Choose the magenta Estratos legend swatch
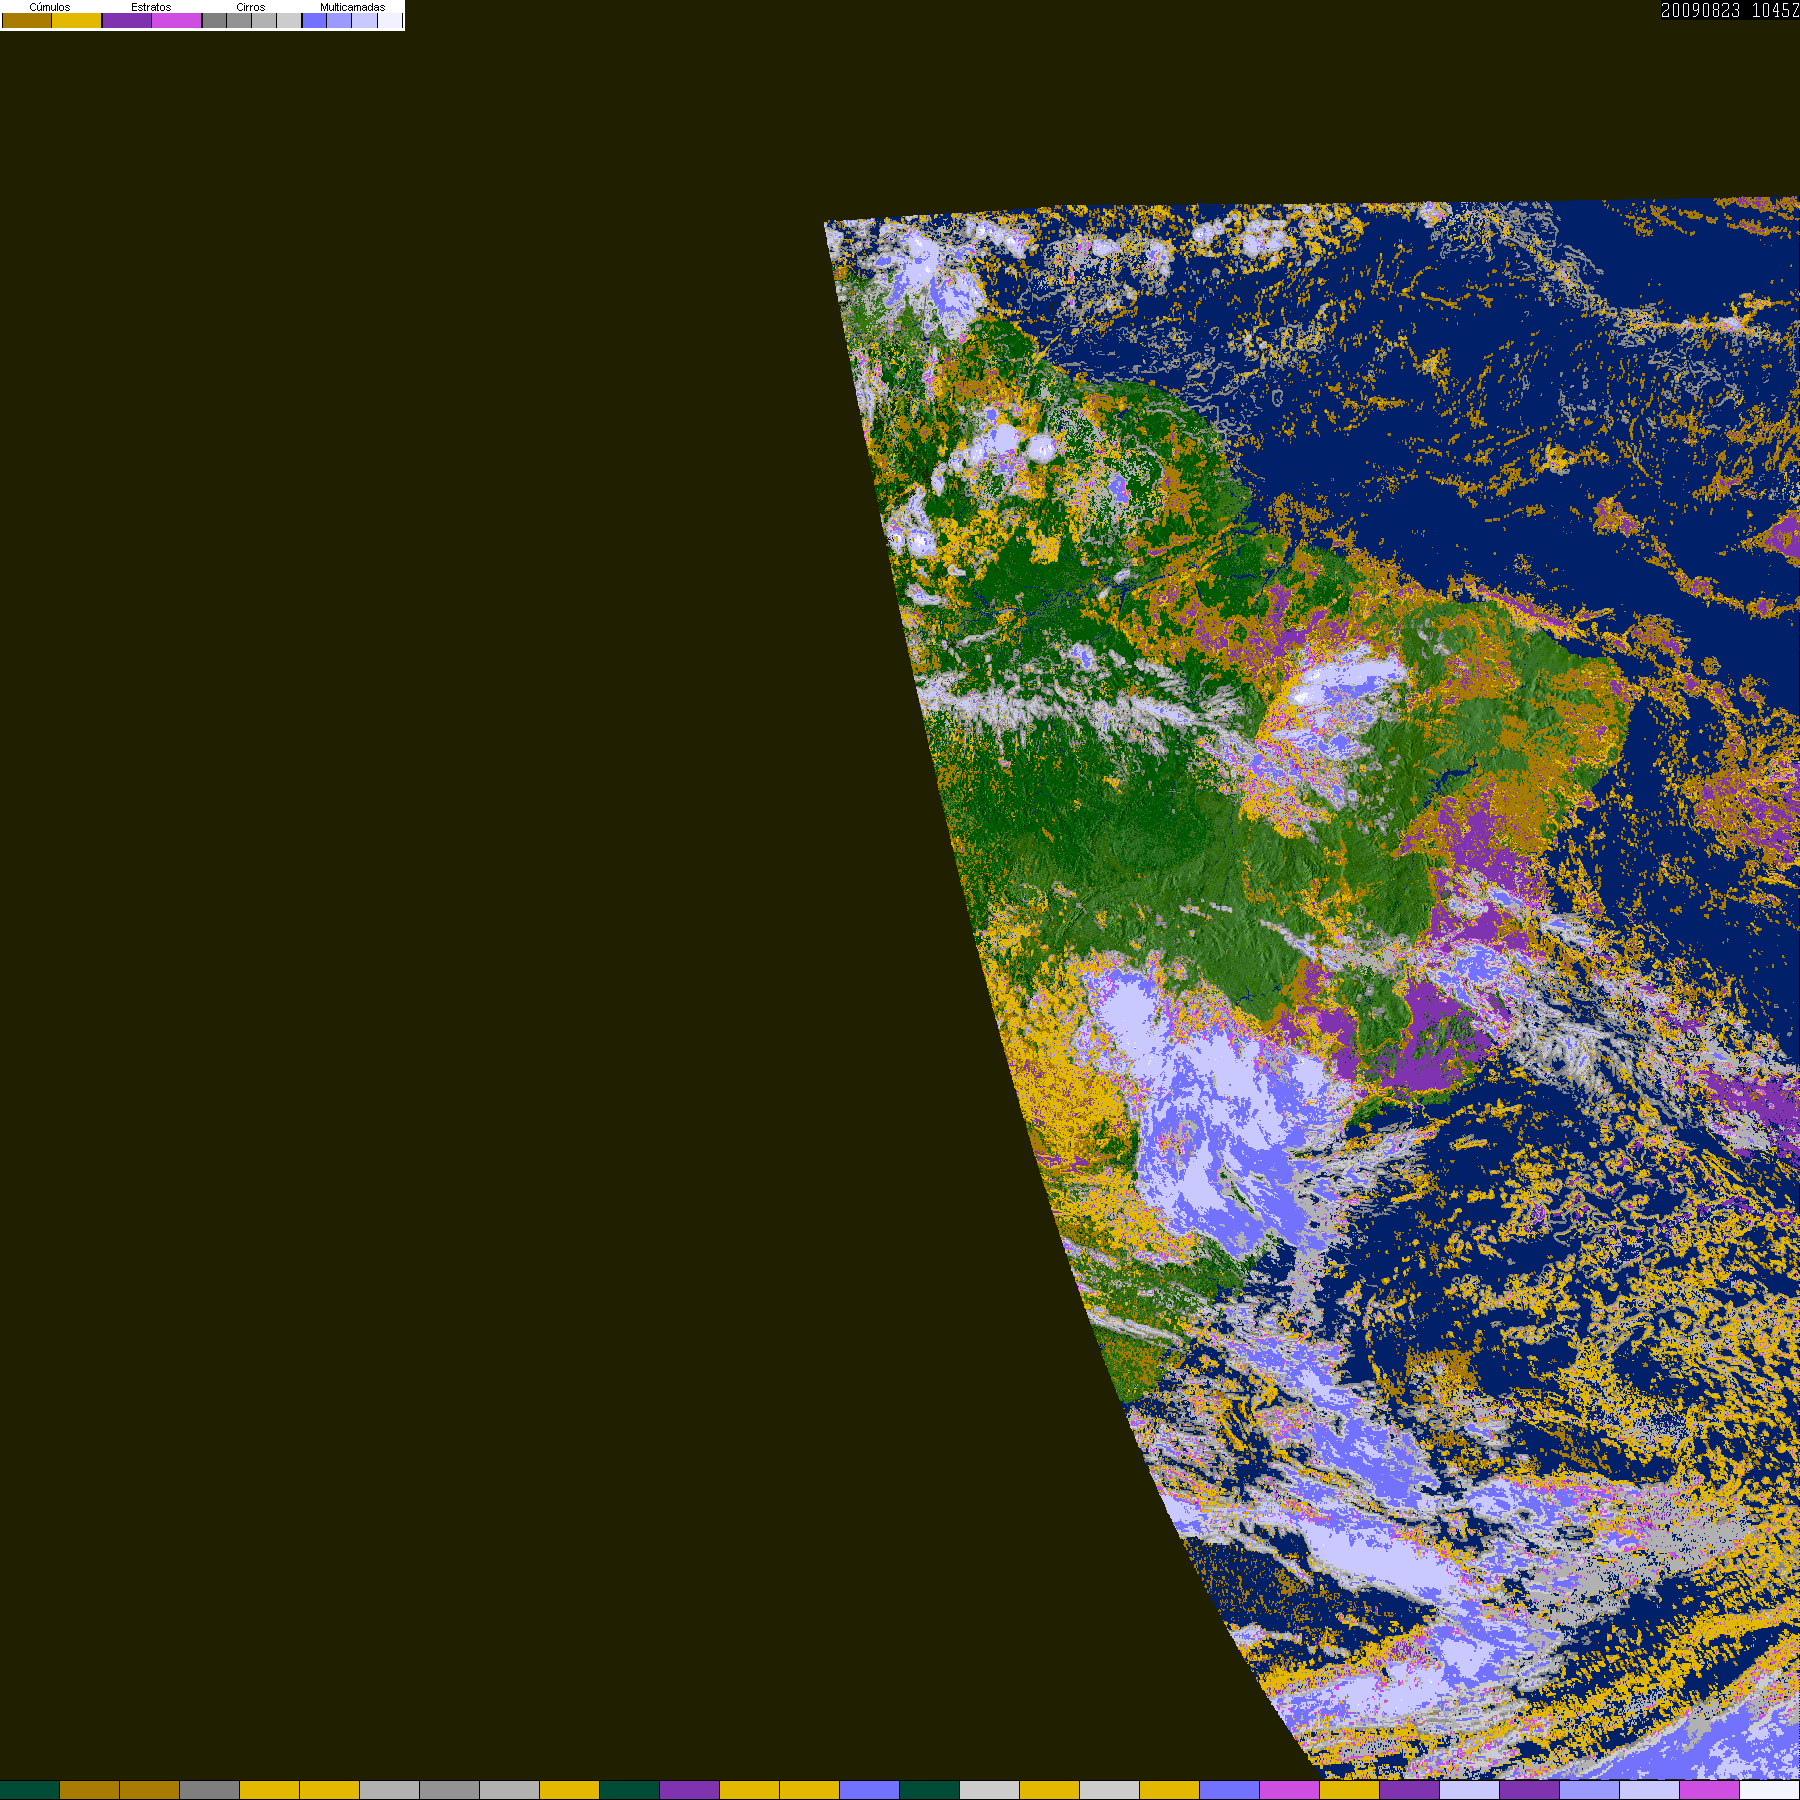 click(x=177, y=21)
